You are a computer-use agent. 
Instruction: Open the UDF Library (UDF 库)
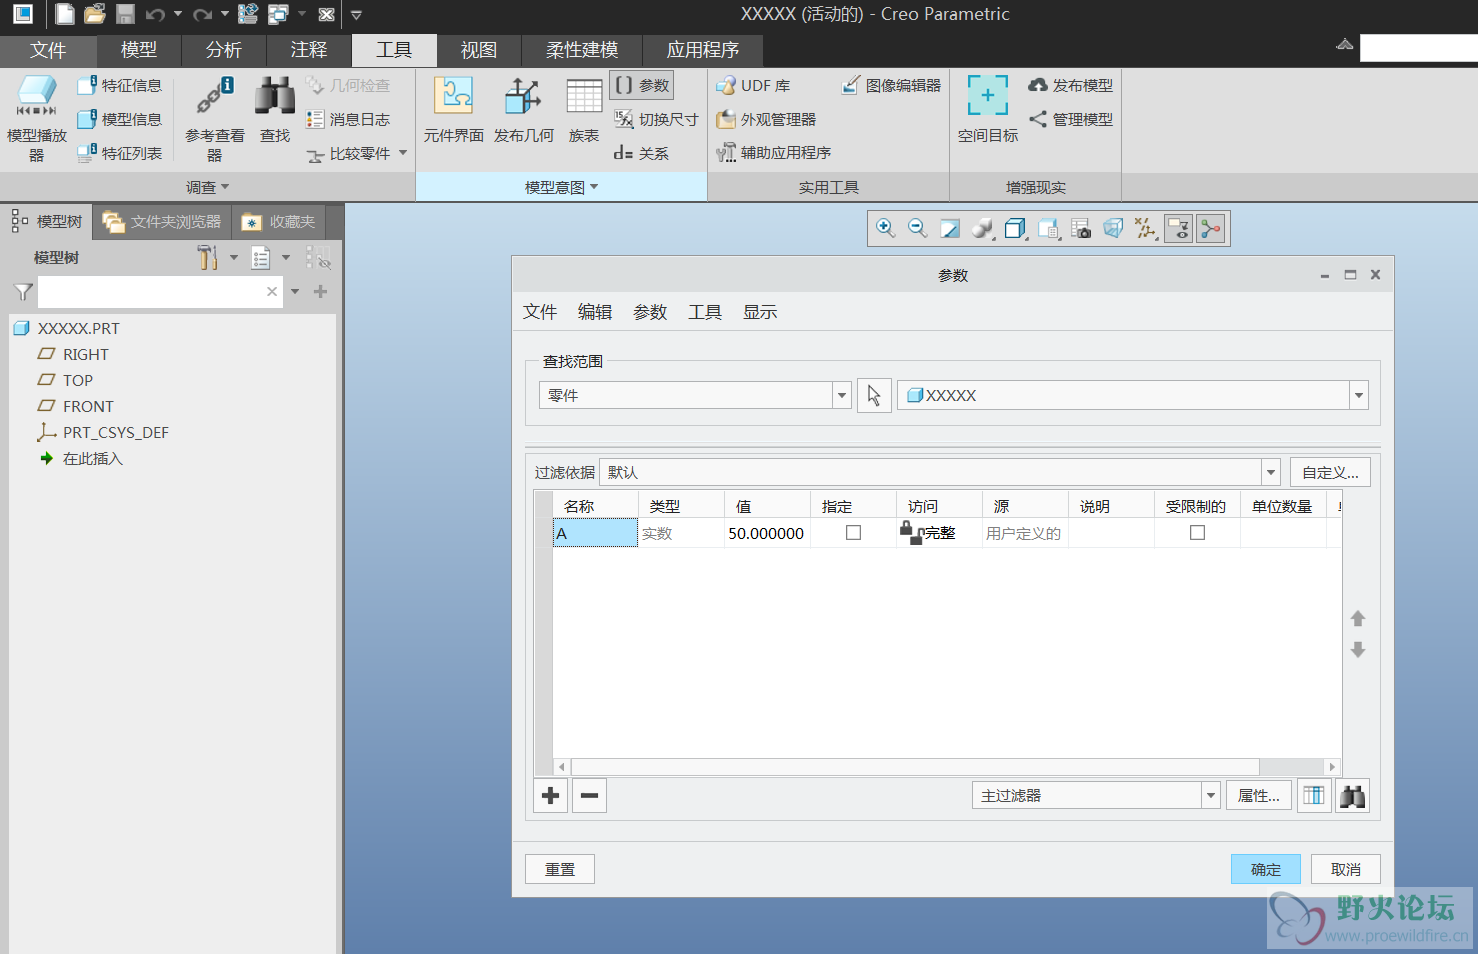pos(753,86)
